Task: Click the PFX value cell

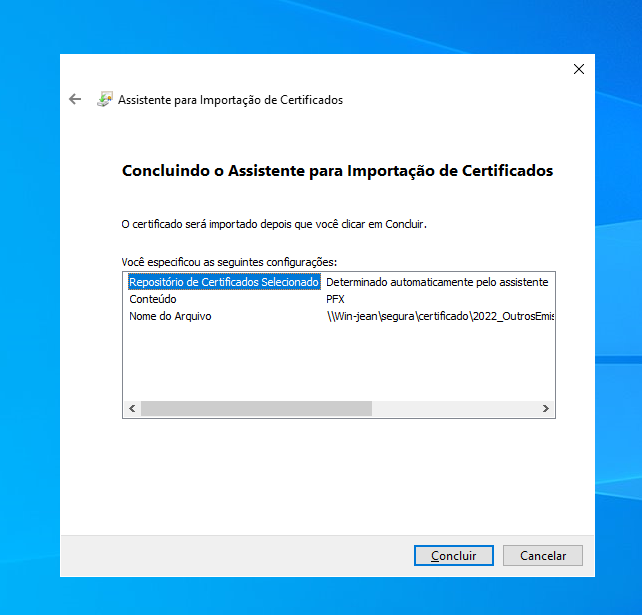Action: tap(335, 299)
